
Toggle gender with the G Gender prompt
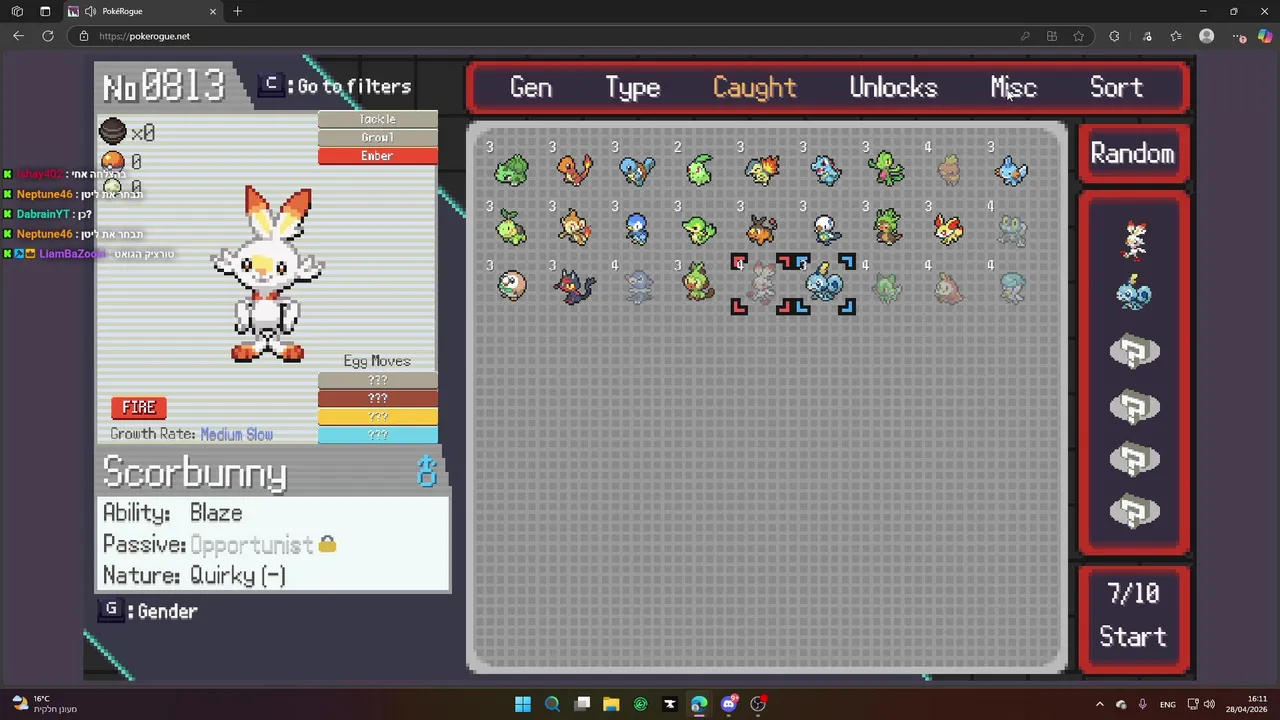tap(148, 610)
